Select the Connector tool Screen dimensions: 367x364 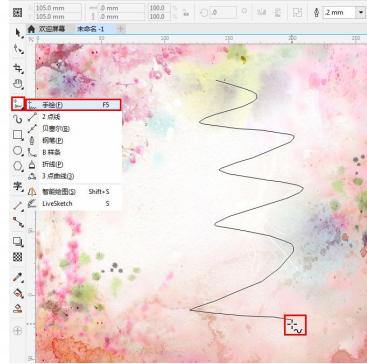point(18,222)
